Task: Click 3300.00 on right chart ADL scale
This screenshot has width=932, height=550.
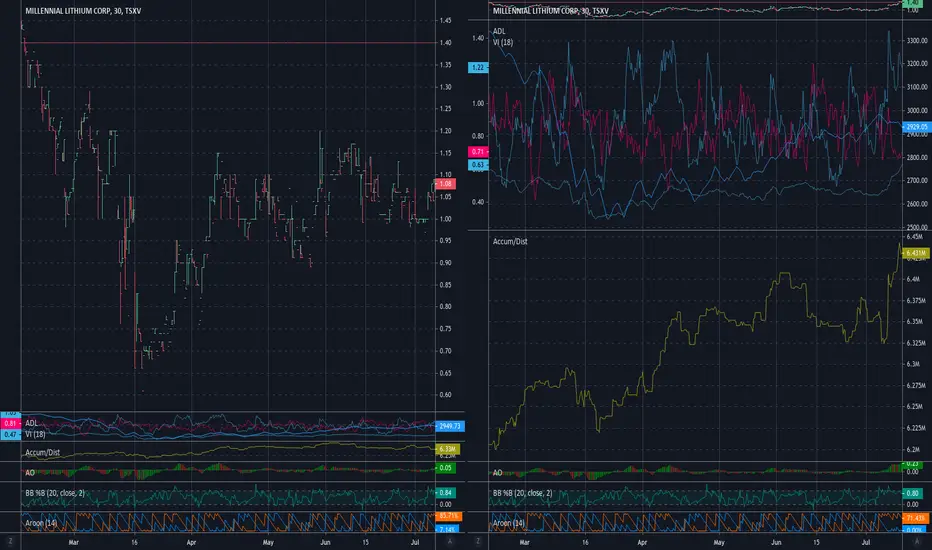Action: [x=917, y=41]
